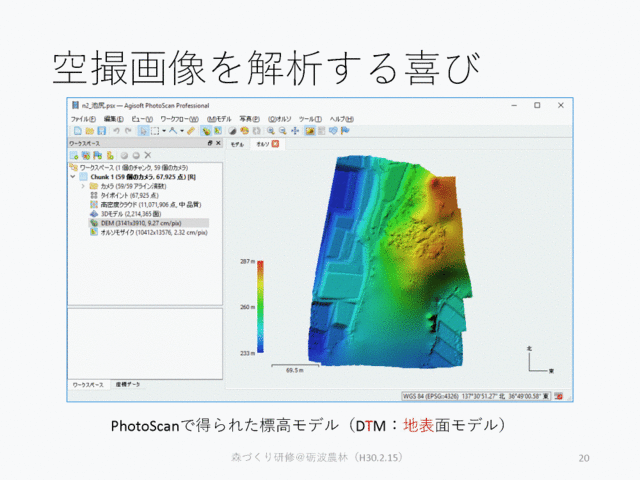Screen dimensions: 640x480
Task: Open the color palette settings icon
Action: coord(244,131)
